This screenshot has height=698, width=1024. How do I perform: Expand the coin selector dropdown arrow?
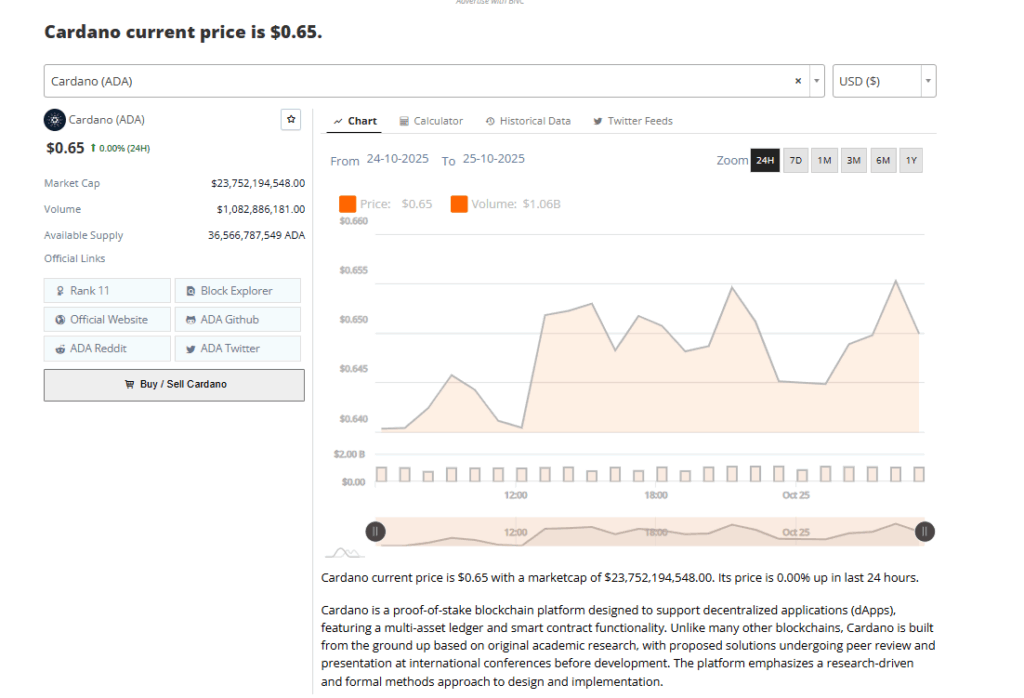817,81
